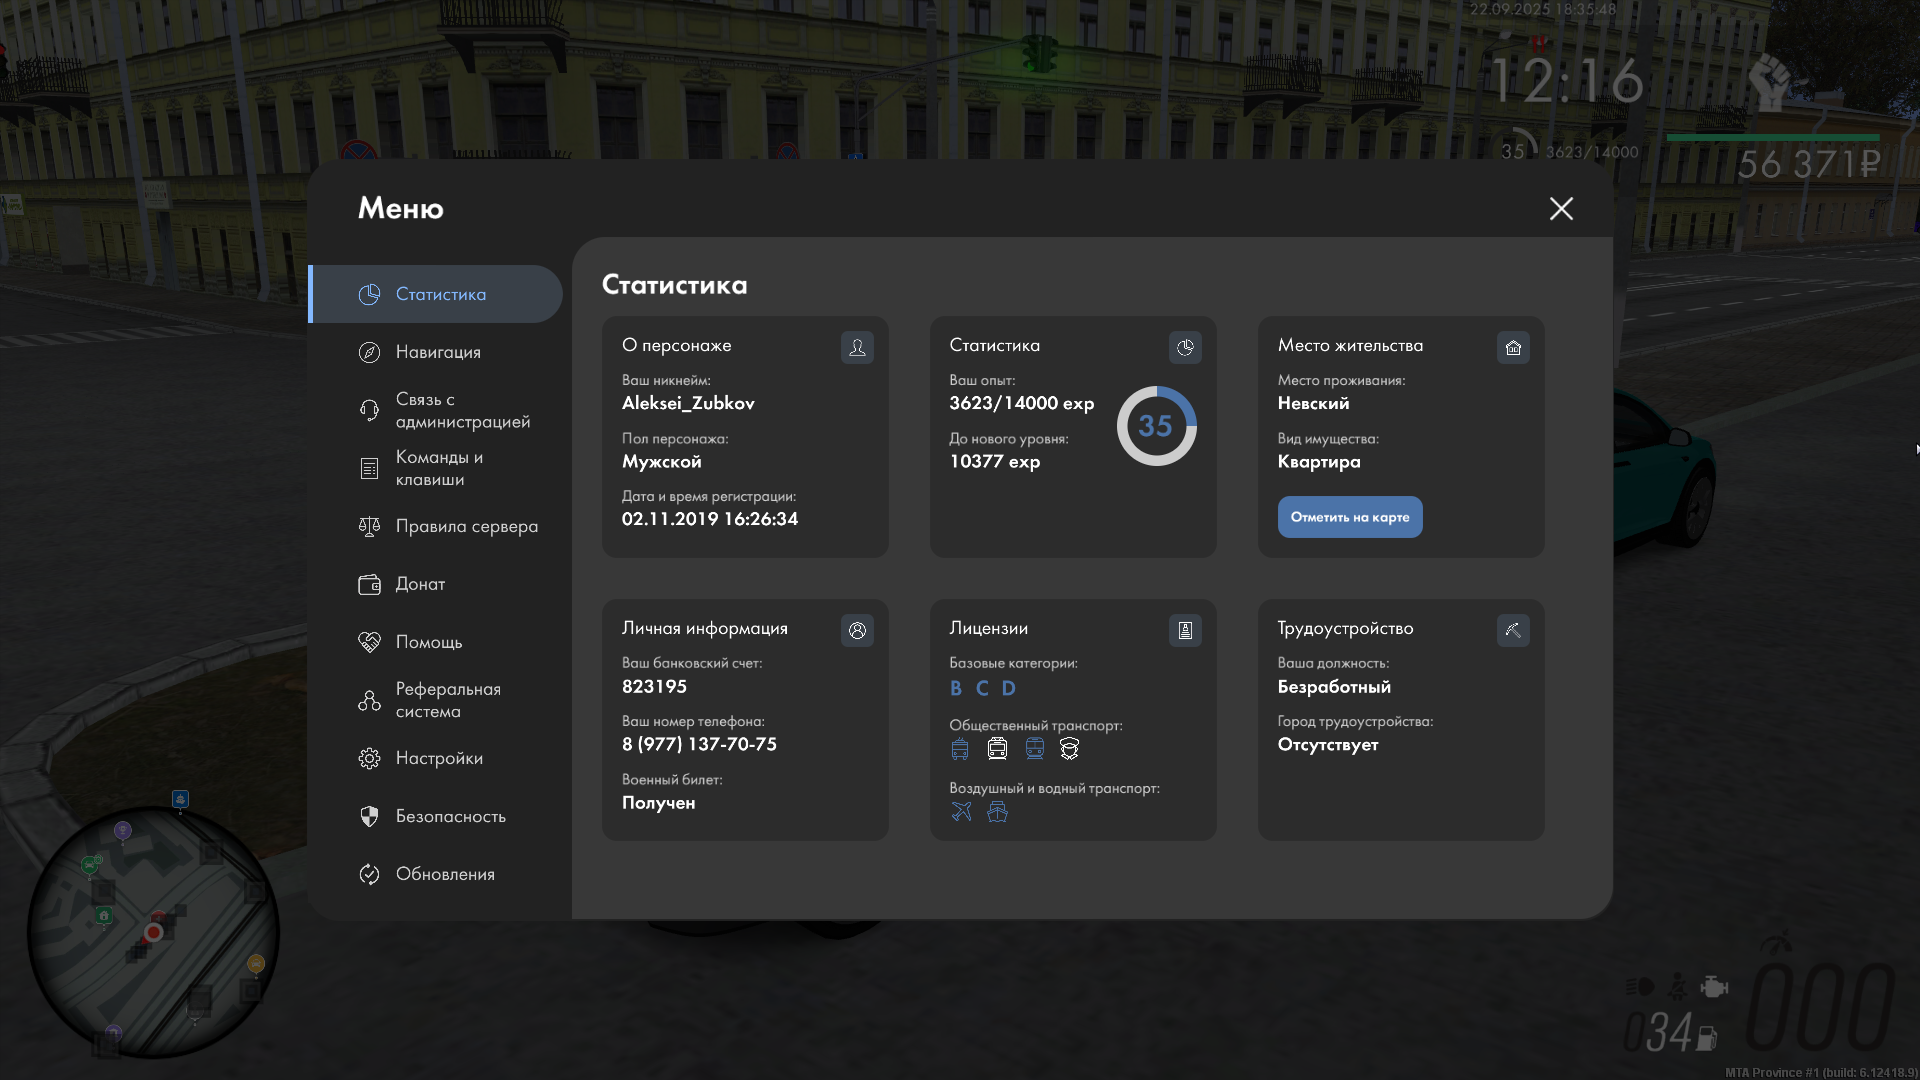The height and width of the screenshot is (1080, 1920).
Task: Go to Правила сервера section
Action: pyautogui.click(x=466, y=526)
